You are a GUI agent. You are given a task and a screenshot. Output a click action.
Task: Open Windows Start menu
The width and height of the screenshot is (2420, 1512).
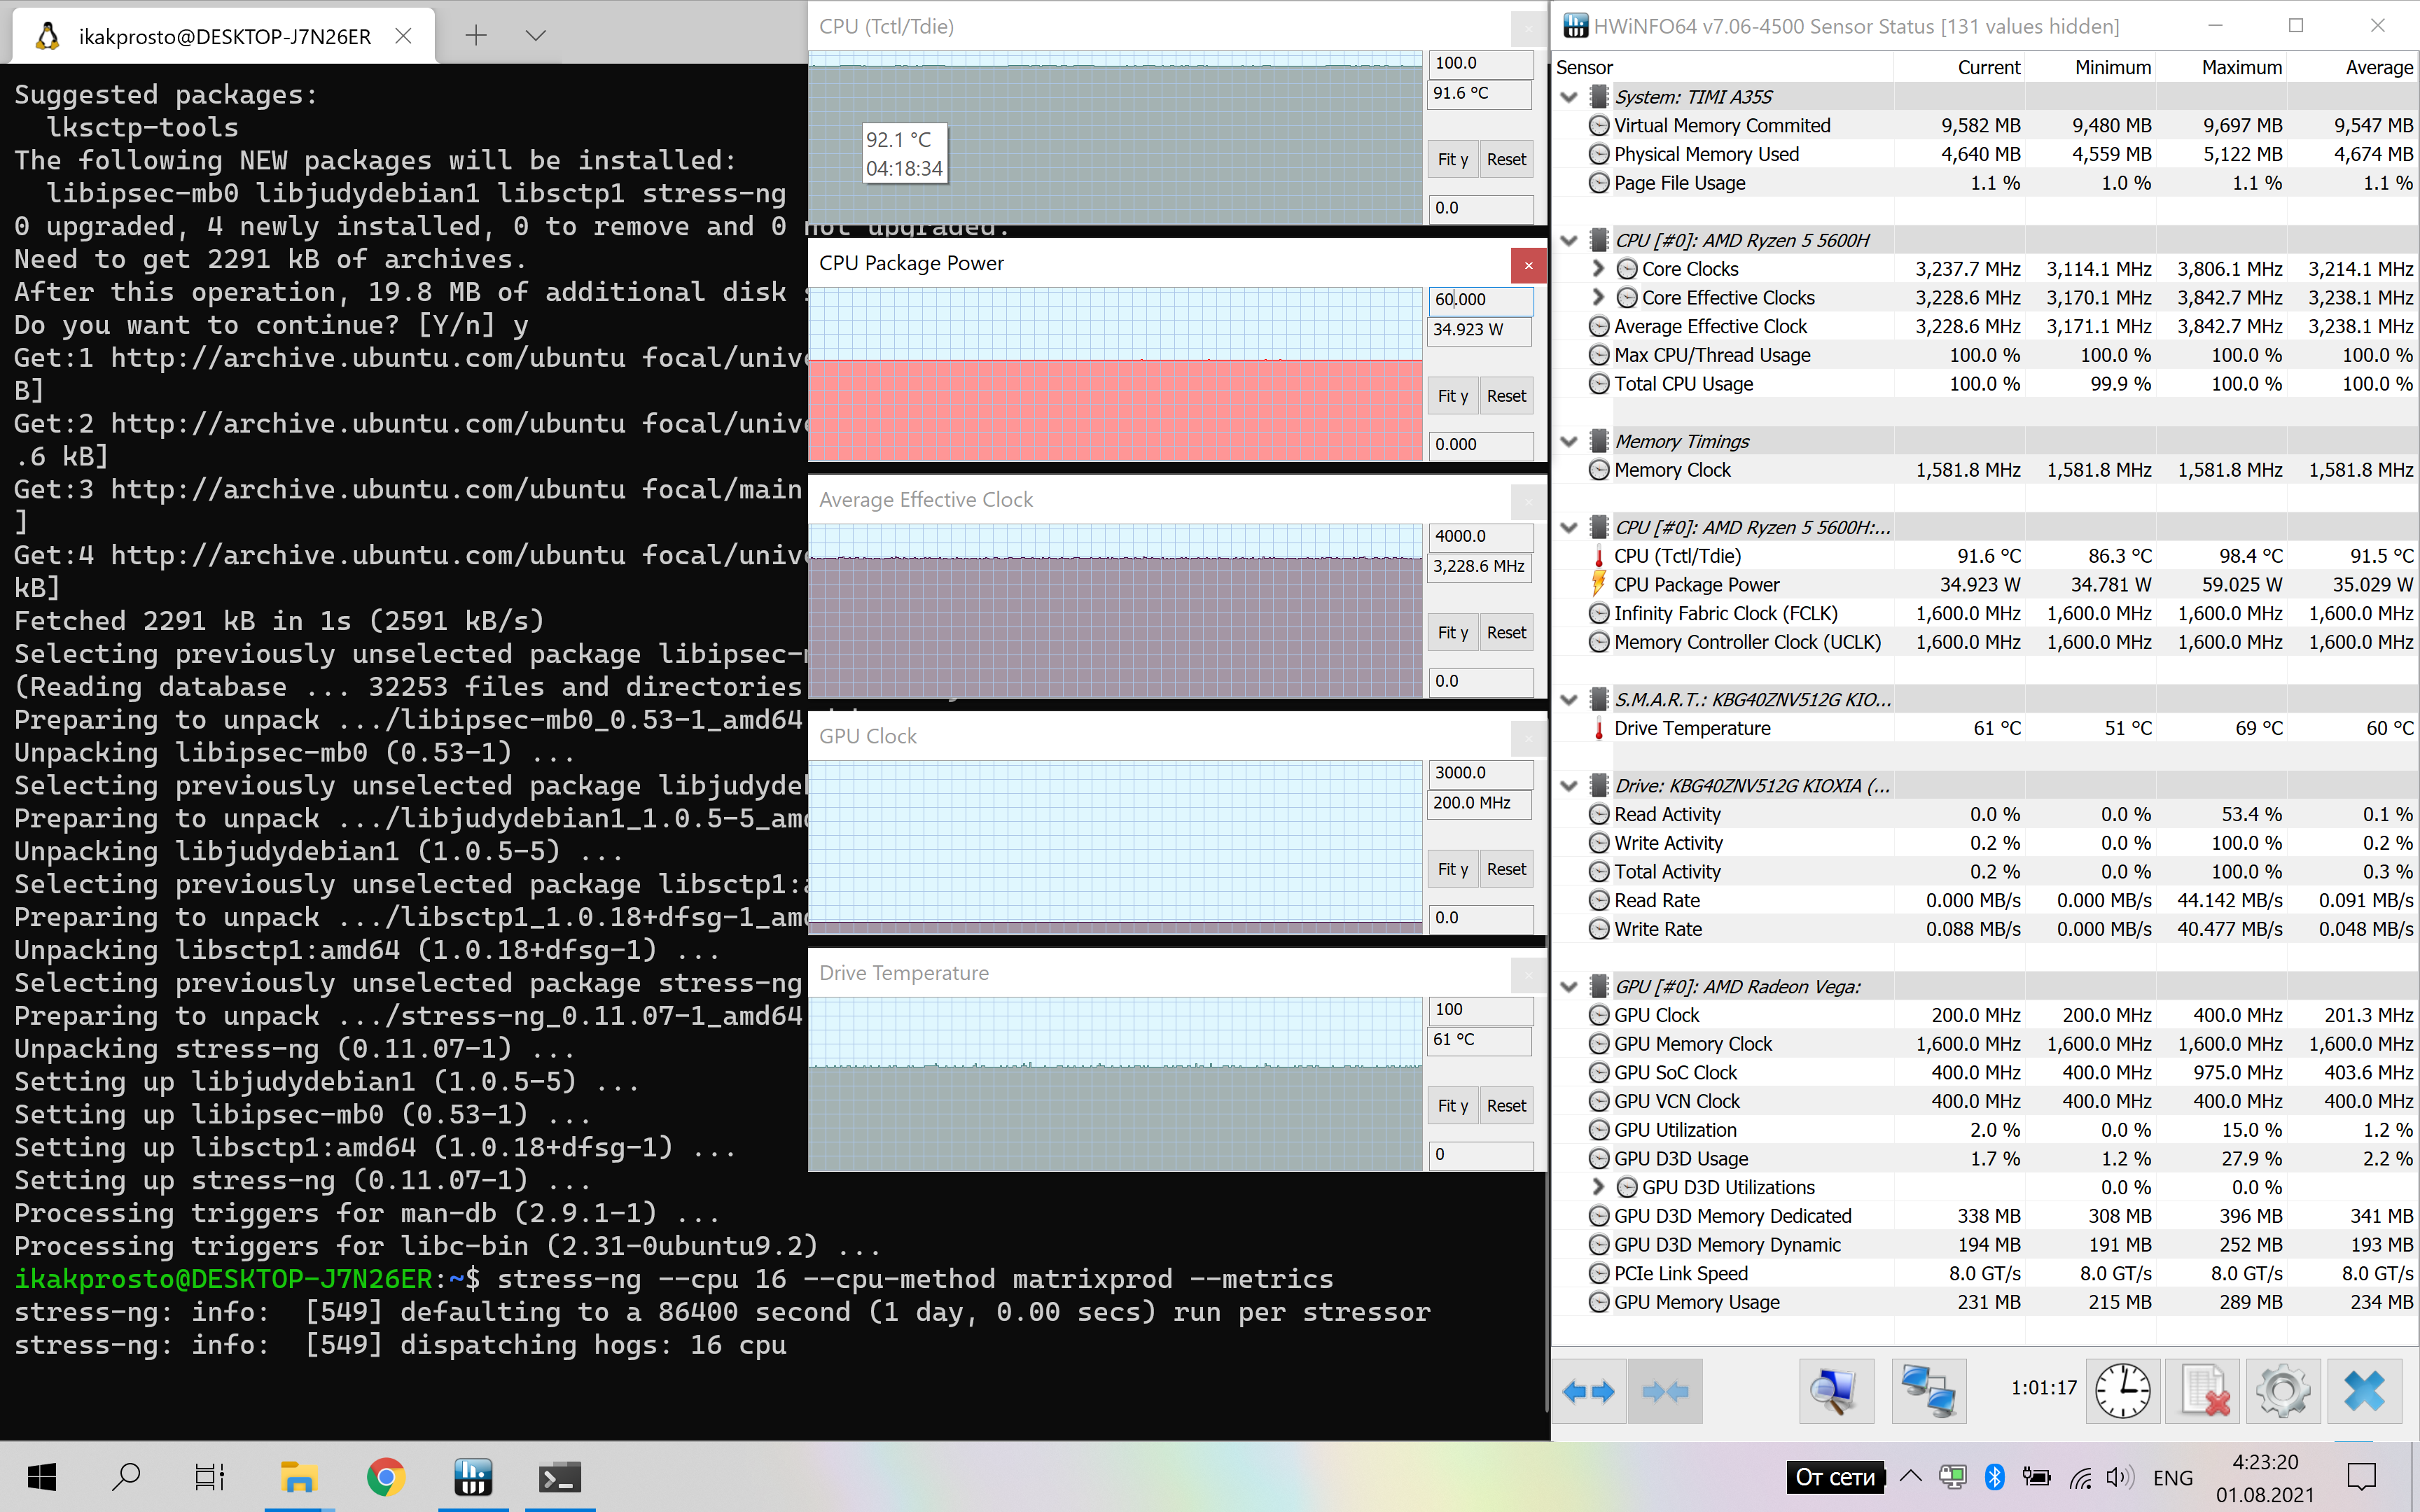[x=41, y=1477]
